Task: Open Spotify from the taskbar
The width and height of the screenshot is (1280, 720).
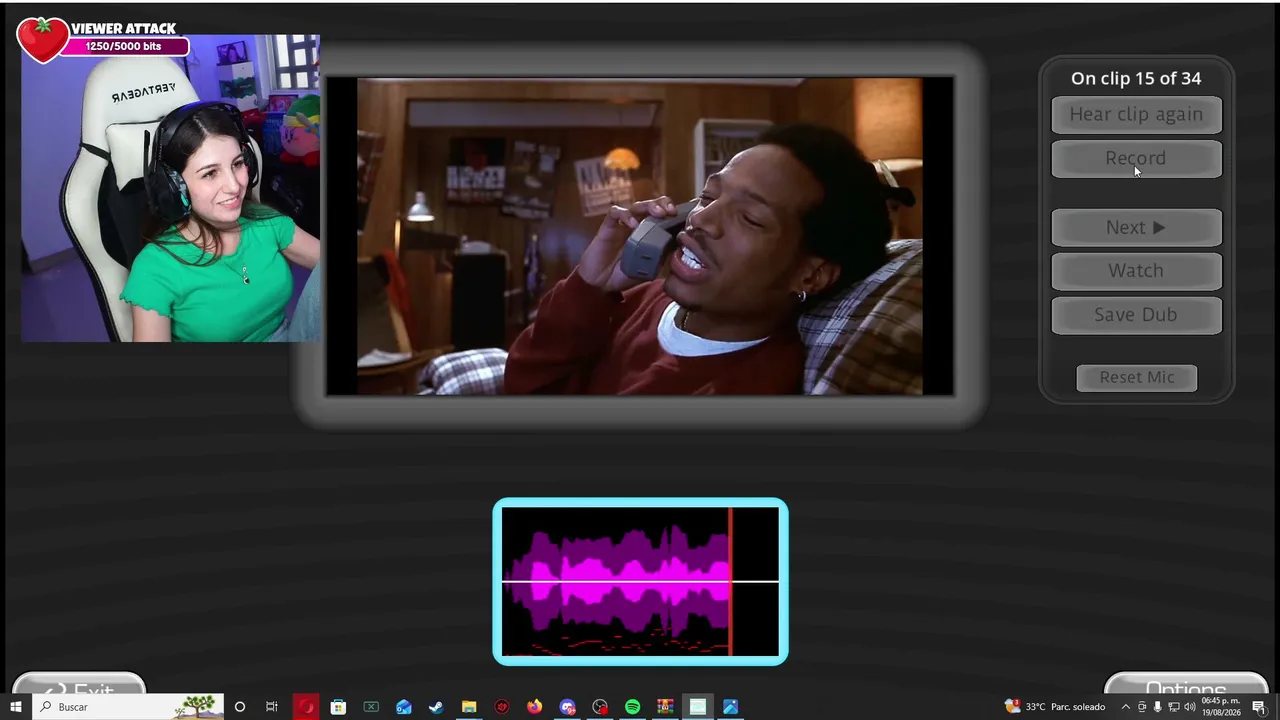Action: (x=633, y=707)
